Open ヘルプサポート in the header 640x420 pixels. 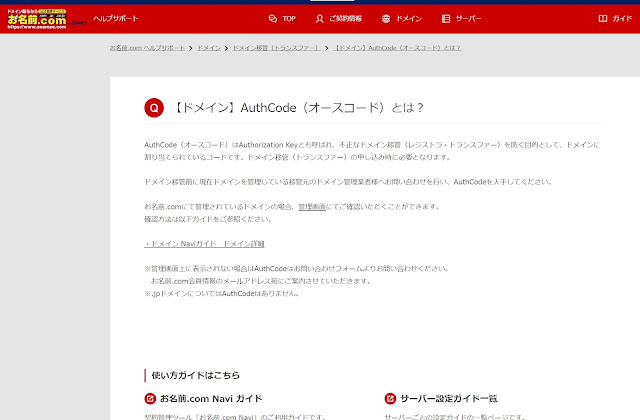click(x=116, y=18)
